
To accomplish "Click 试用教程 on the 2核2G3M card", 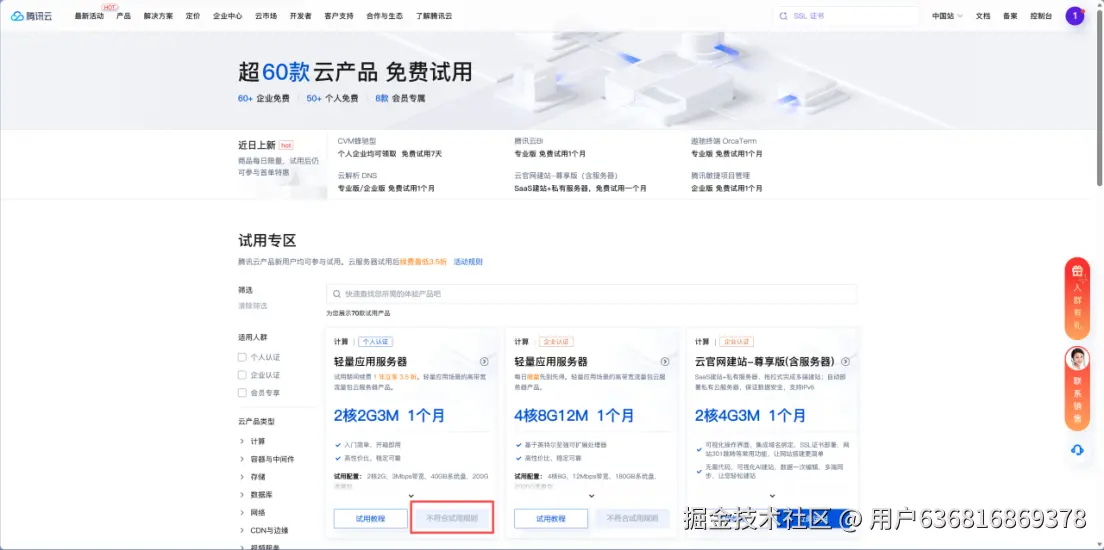I will (x=370, y=518).
